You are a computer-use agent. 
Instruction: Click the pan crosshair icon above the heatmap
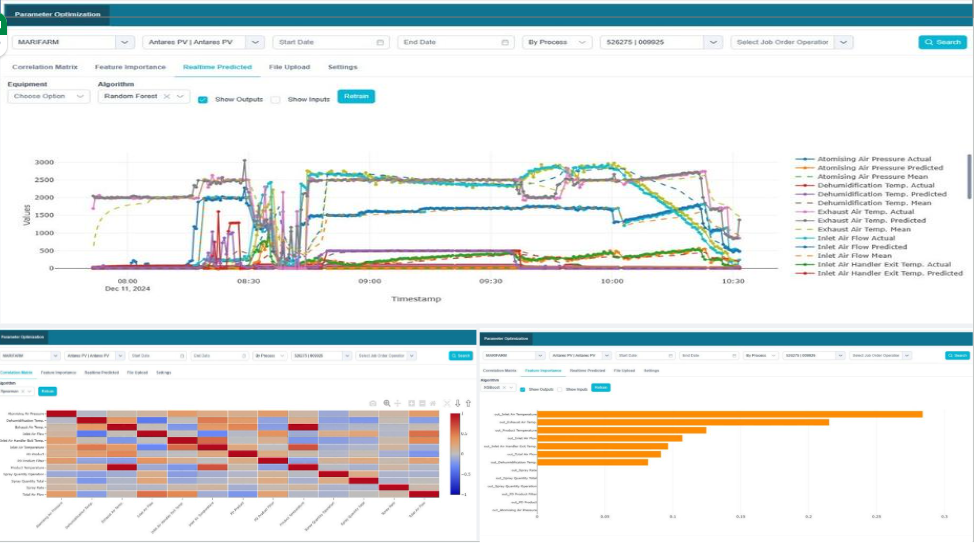[x=399, y=403]
